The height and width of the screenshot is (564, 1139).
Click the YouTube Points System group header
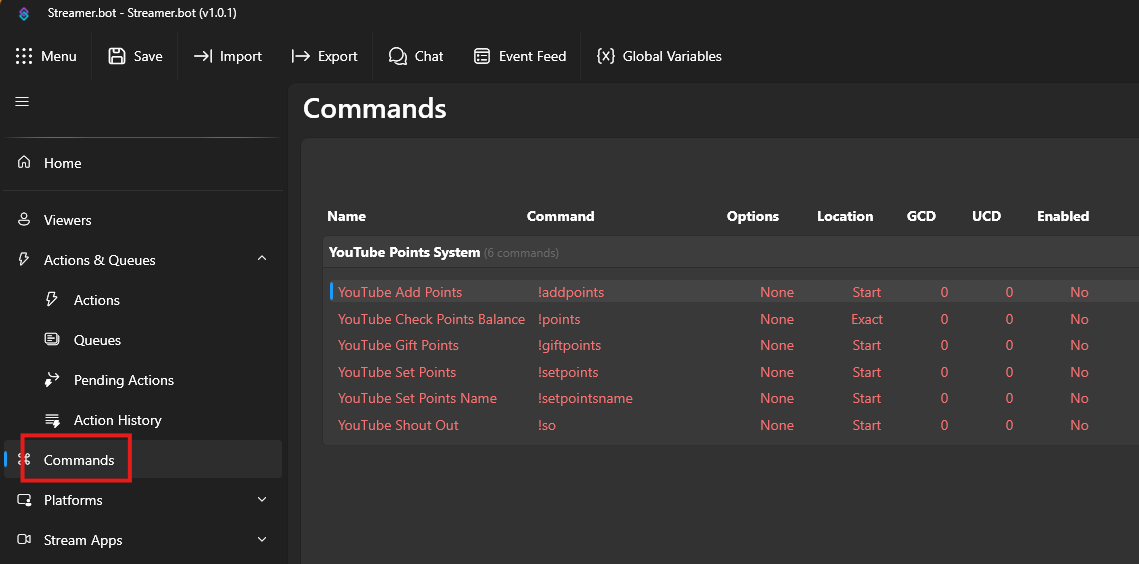tap(404, 252)
